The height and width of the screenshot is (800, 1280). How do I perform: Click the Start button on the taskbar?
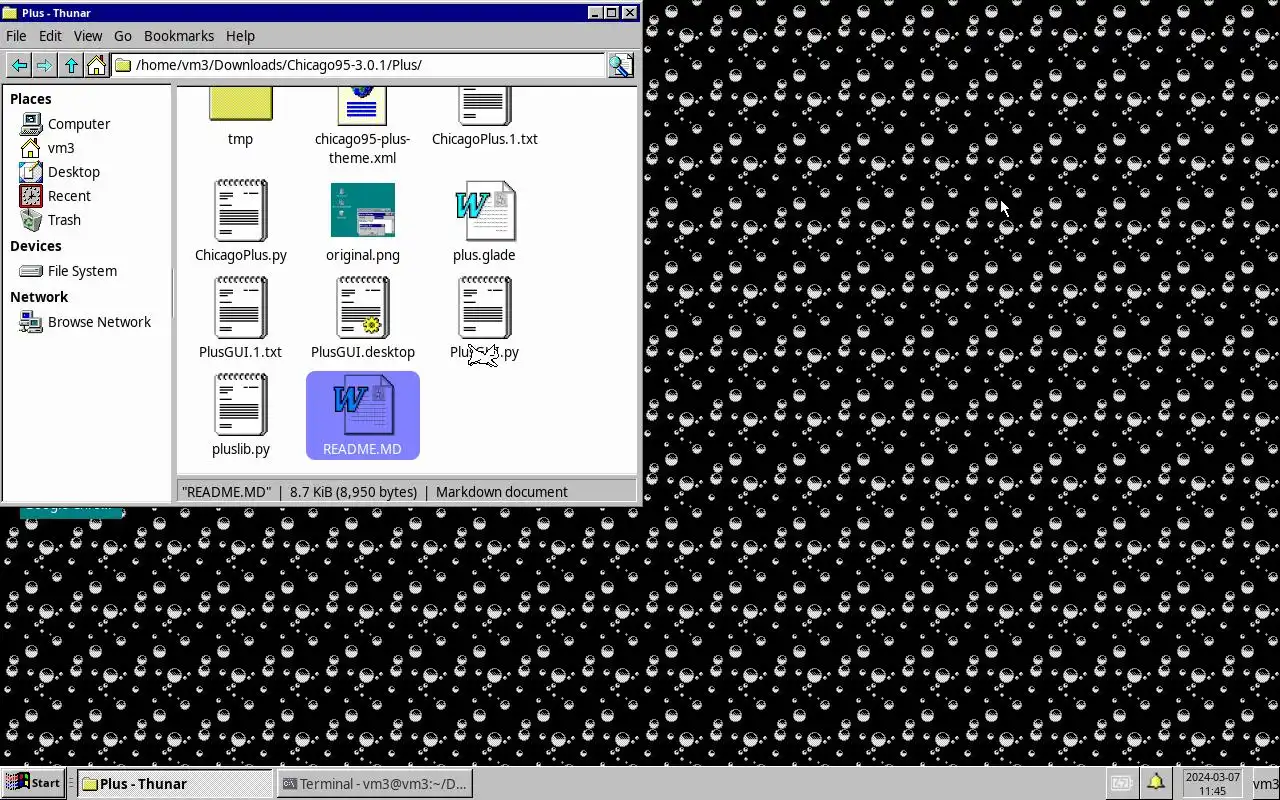pyautogui.click(x=33, y=783)
